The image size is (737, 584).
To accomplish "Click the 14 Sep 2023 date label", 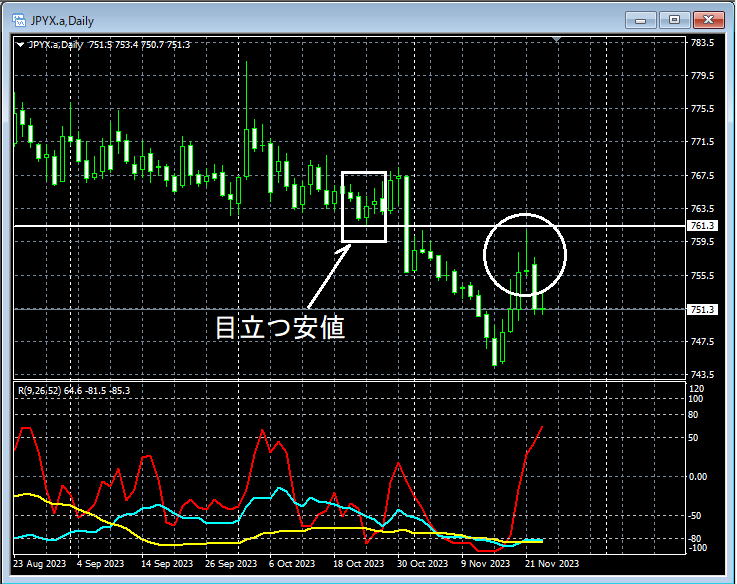I will coord(167,563).
